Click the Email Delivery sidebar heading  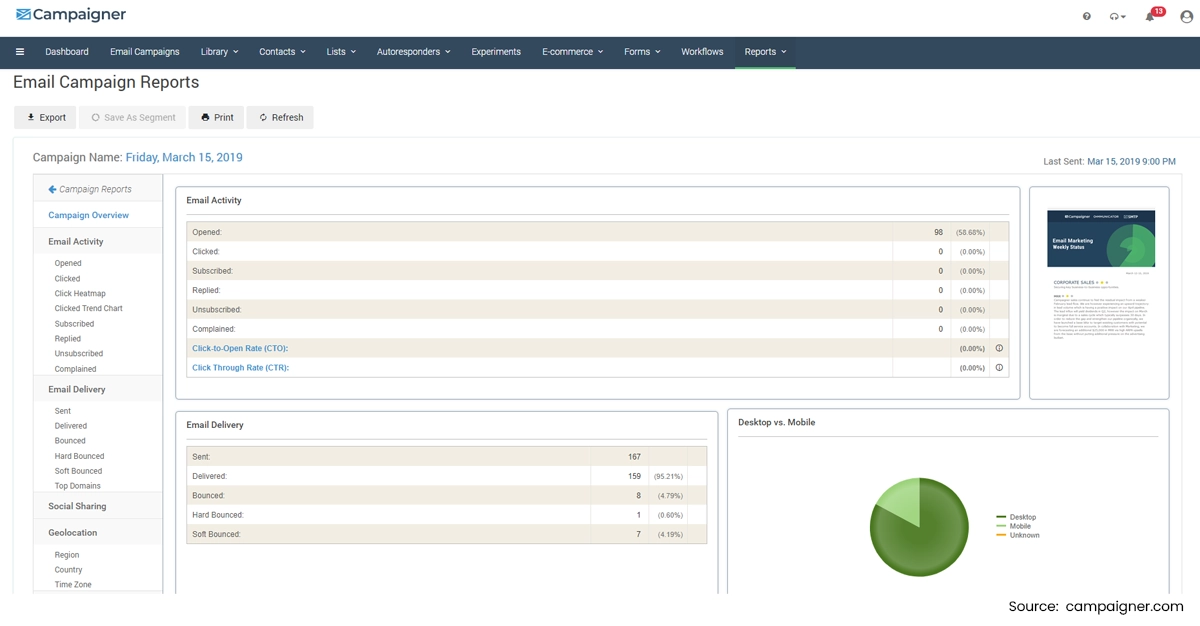[x=77, y=389]
